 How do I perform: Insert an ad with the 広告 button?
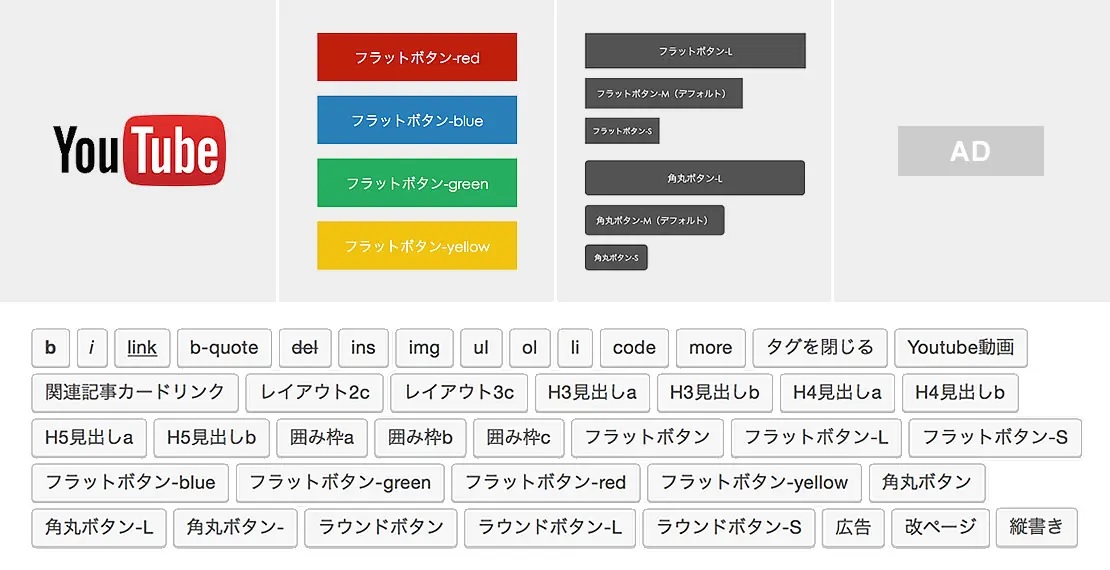coord(853,527)
